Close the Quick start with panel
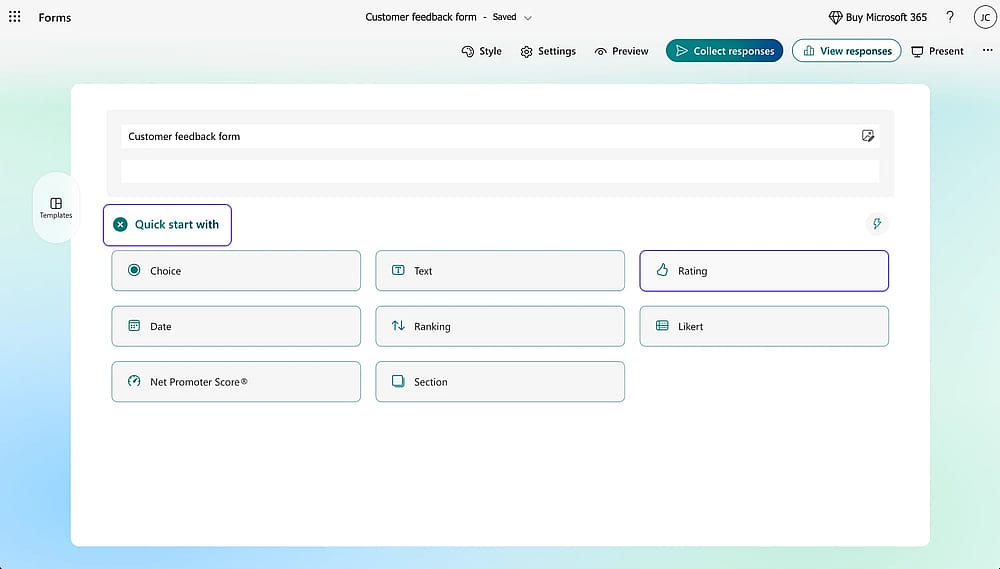Image resolution: width=1000 pixels, height=569 pixels. [120, 225]
